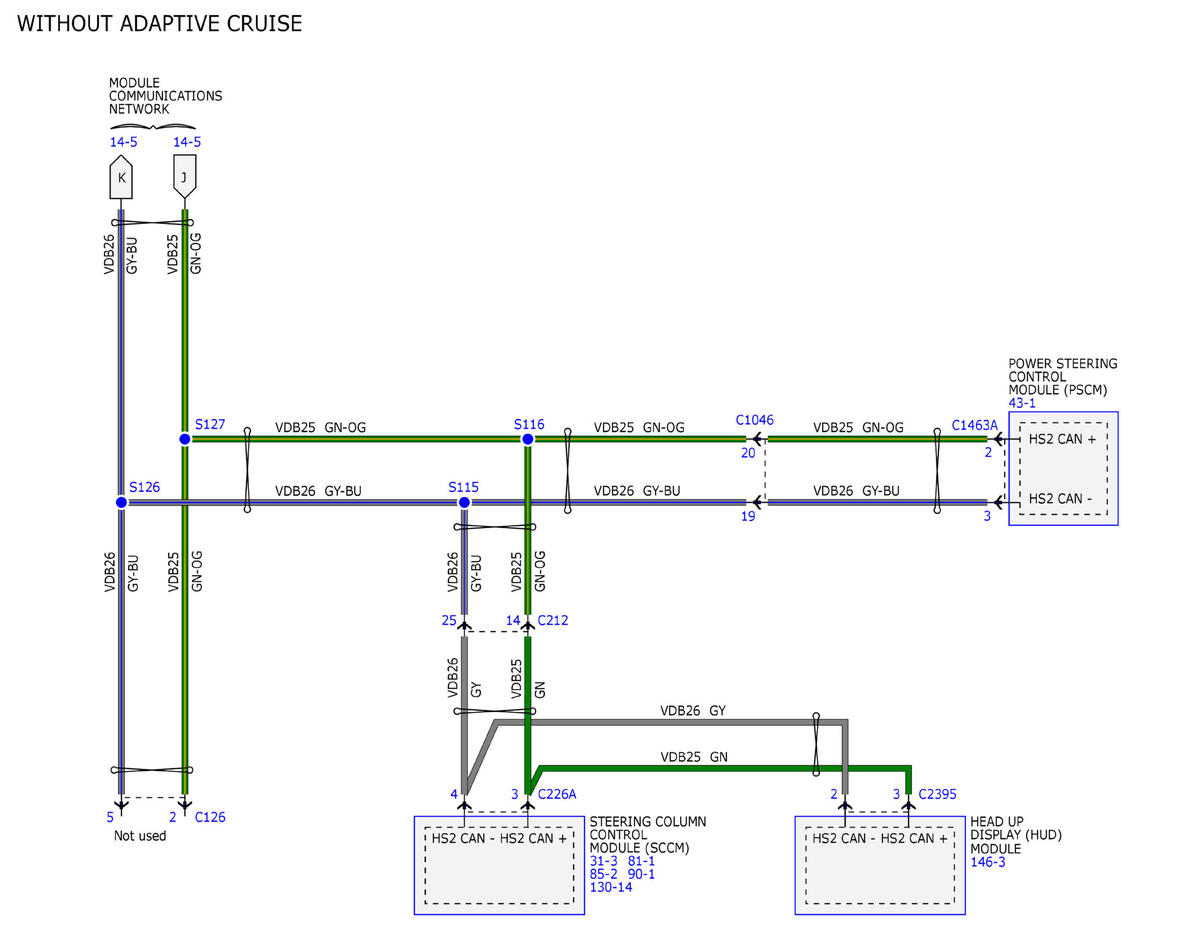Click the C212 connector label
1200x927 pixels.
coord(553,620)
